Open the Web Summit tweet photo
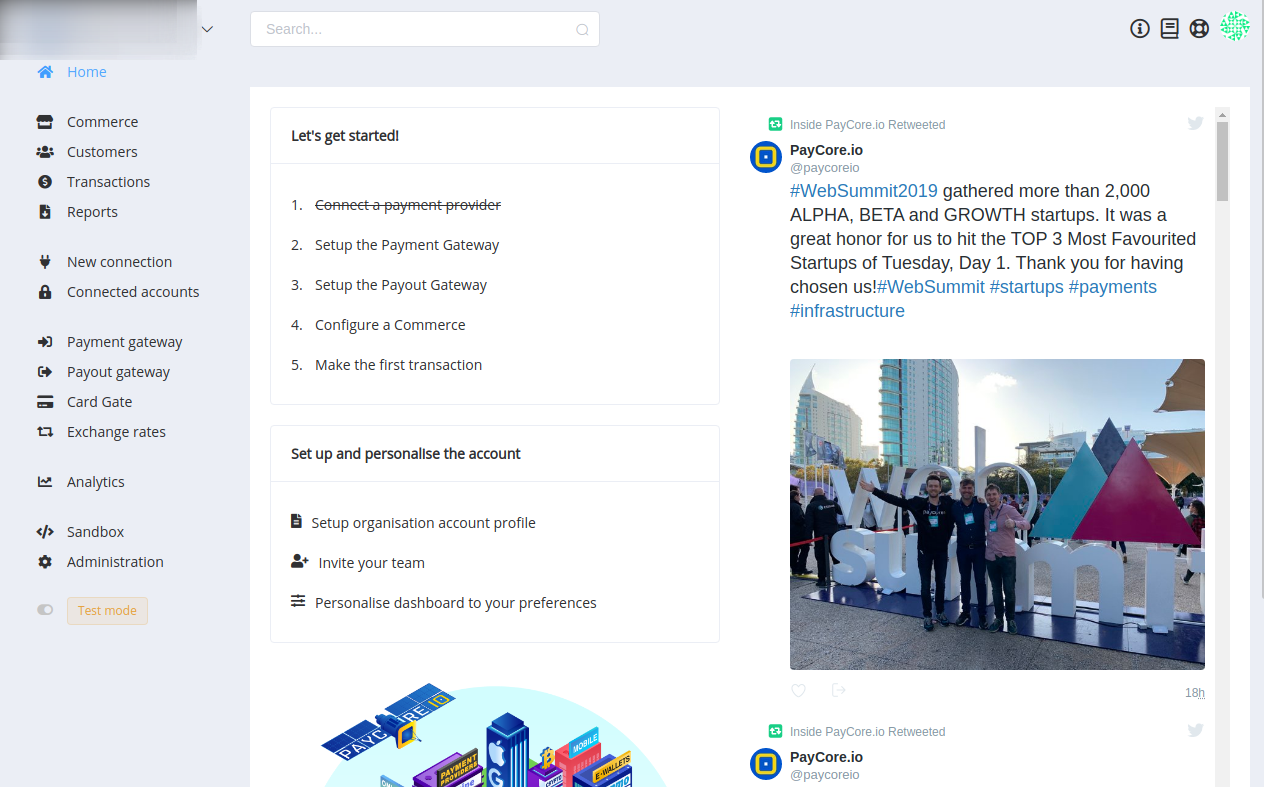 pos(997,514)
